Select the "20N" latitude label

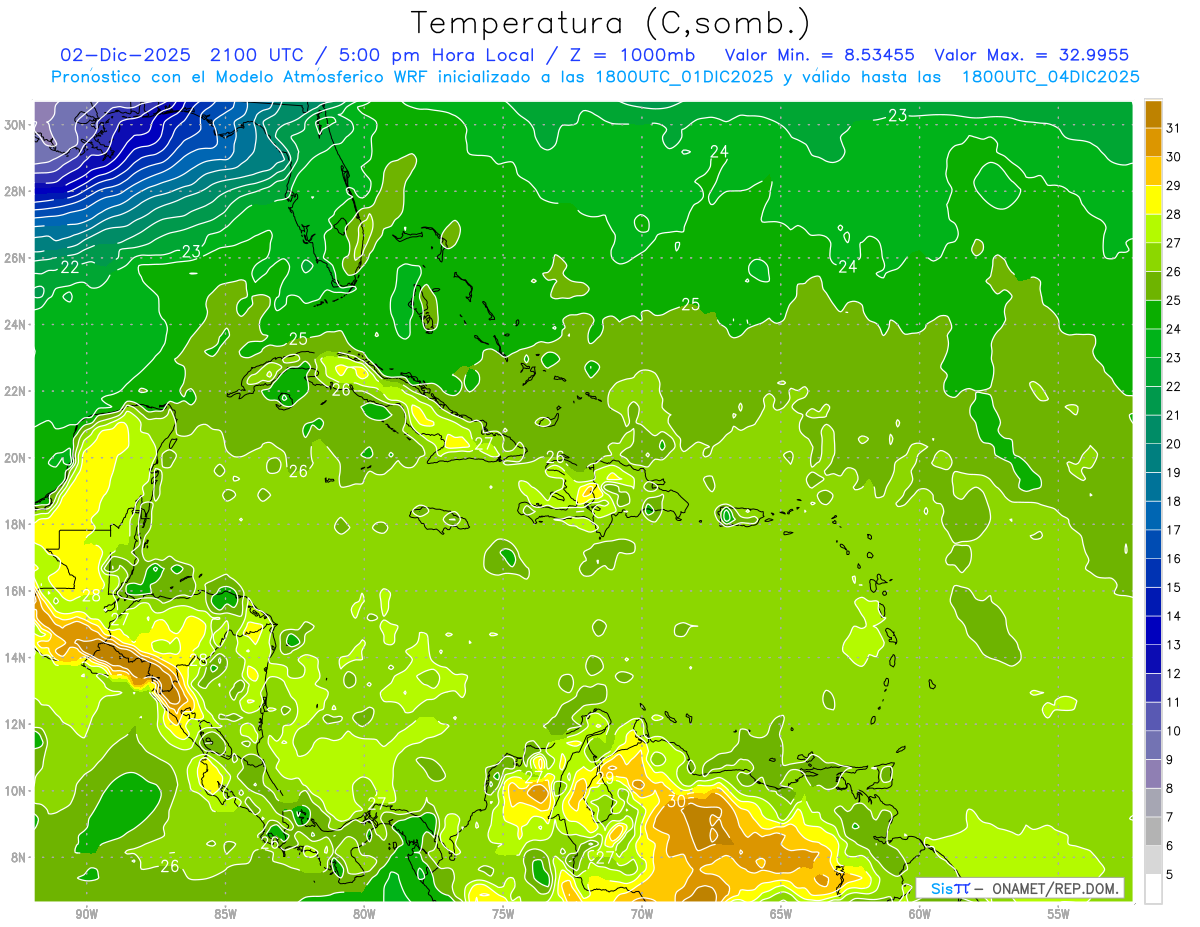[x=15, y=458]
